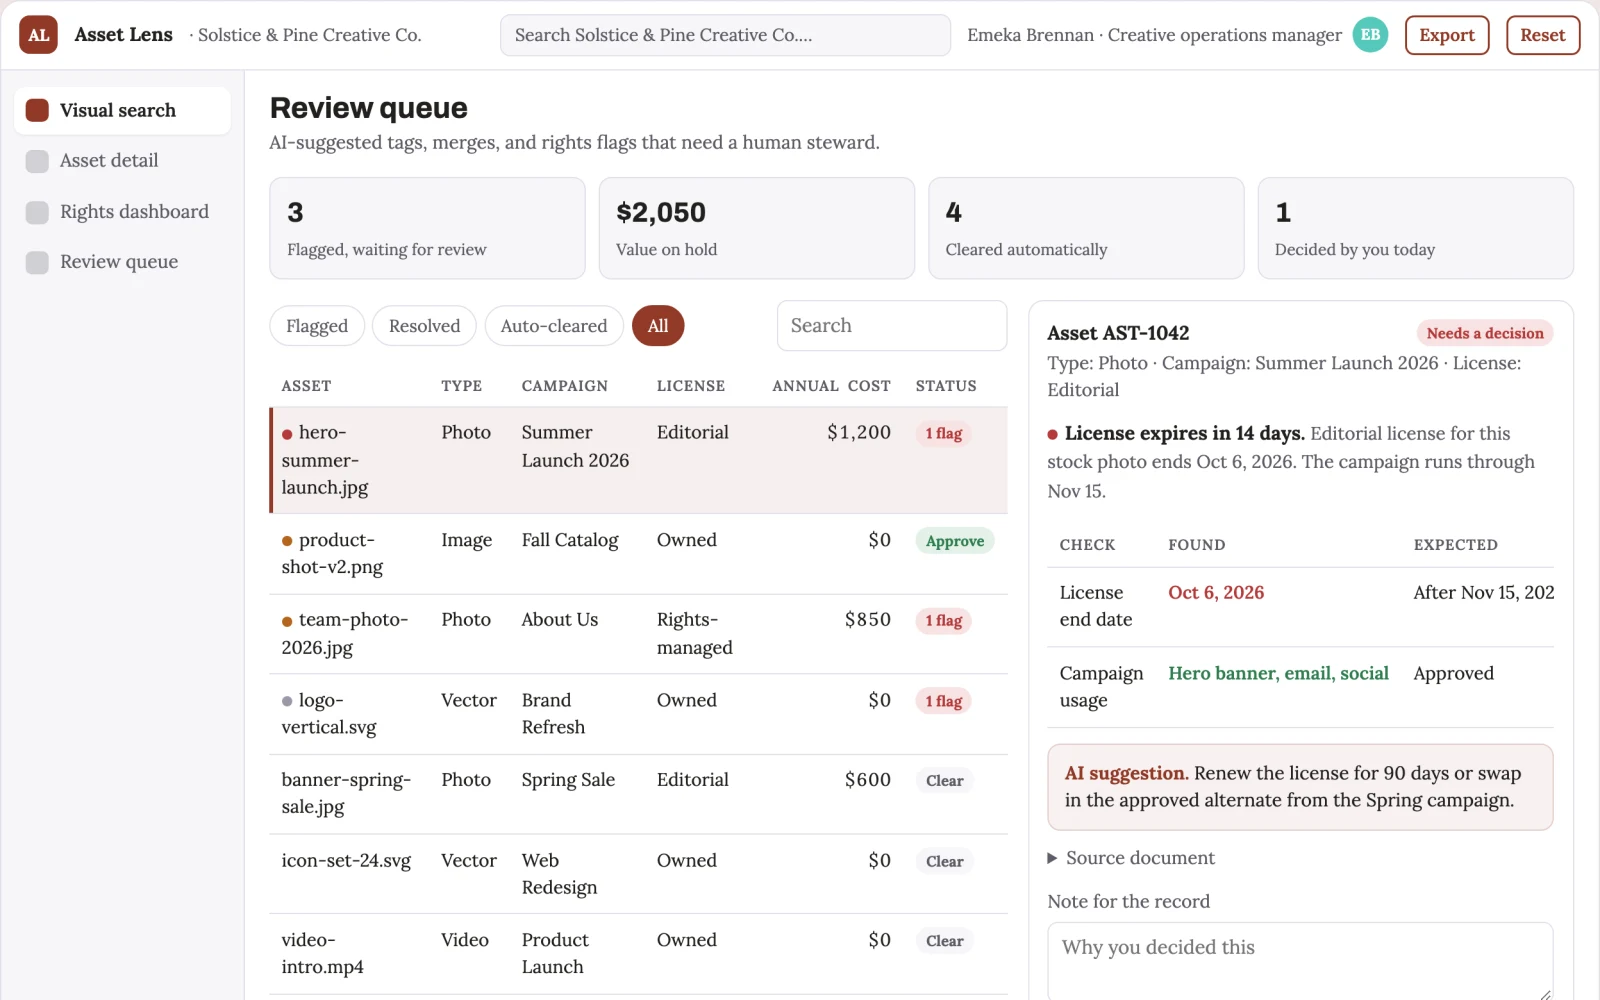Click the CAMPAIGN column header

tap(564, 386)
